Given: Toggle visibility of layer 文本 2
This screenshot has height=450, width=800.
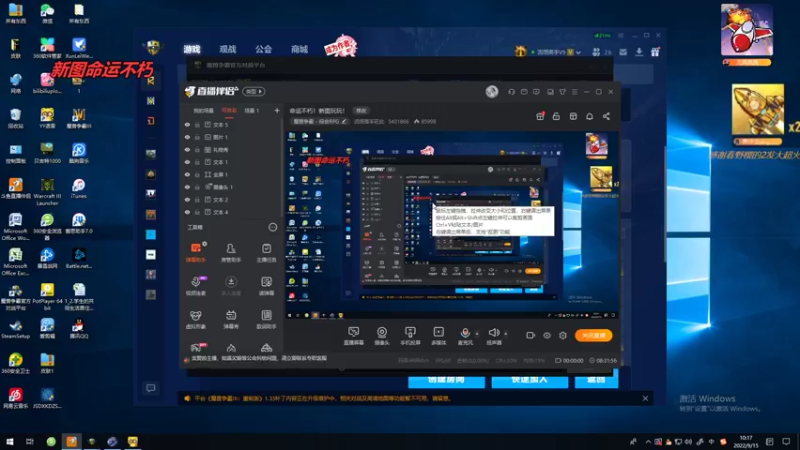Looking at the screenshot, I should coord(187,199).
